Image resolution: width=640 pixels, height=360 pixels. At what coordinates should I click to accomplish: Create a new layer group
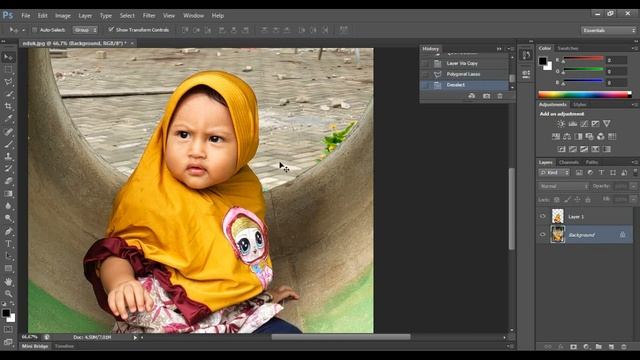coord(599,347)
